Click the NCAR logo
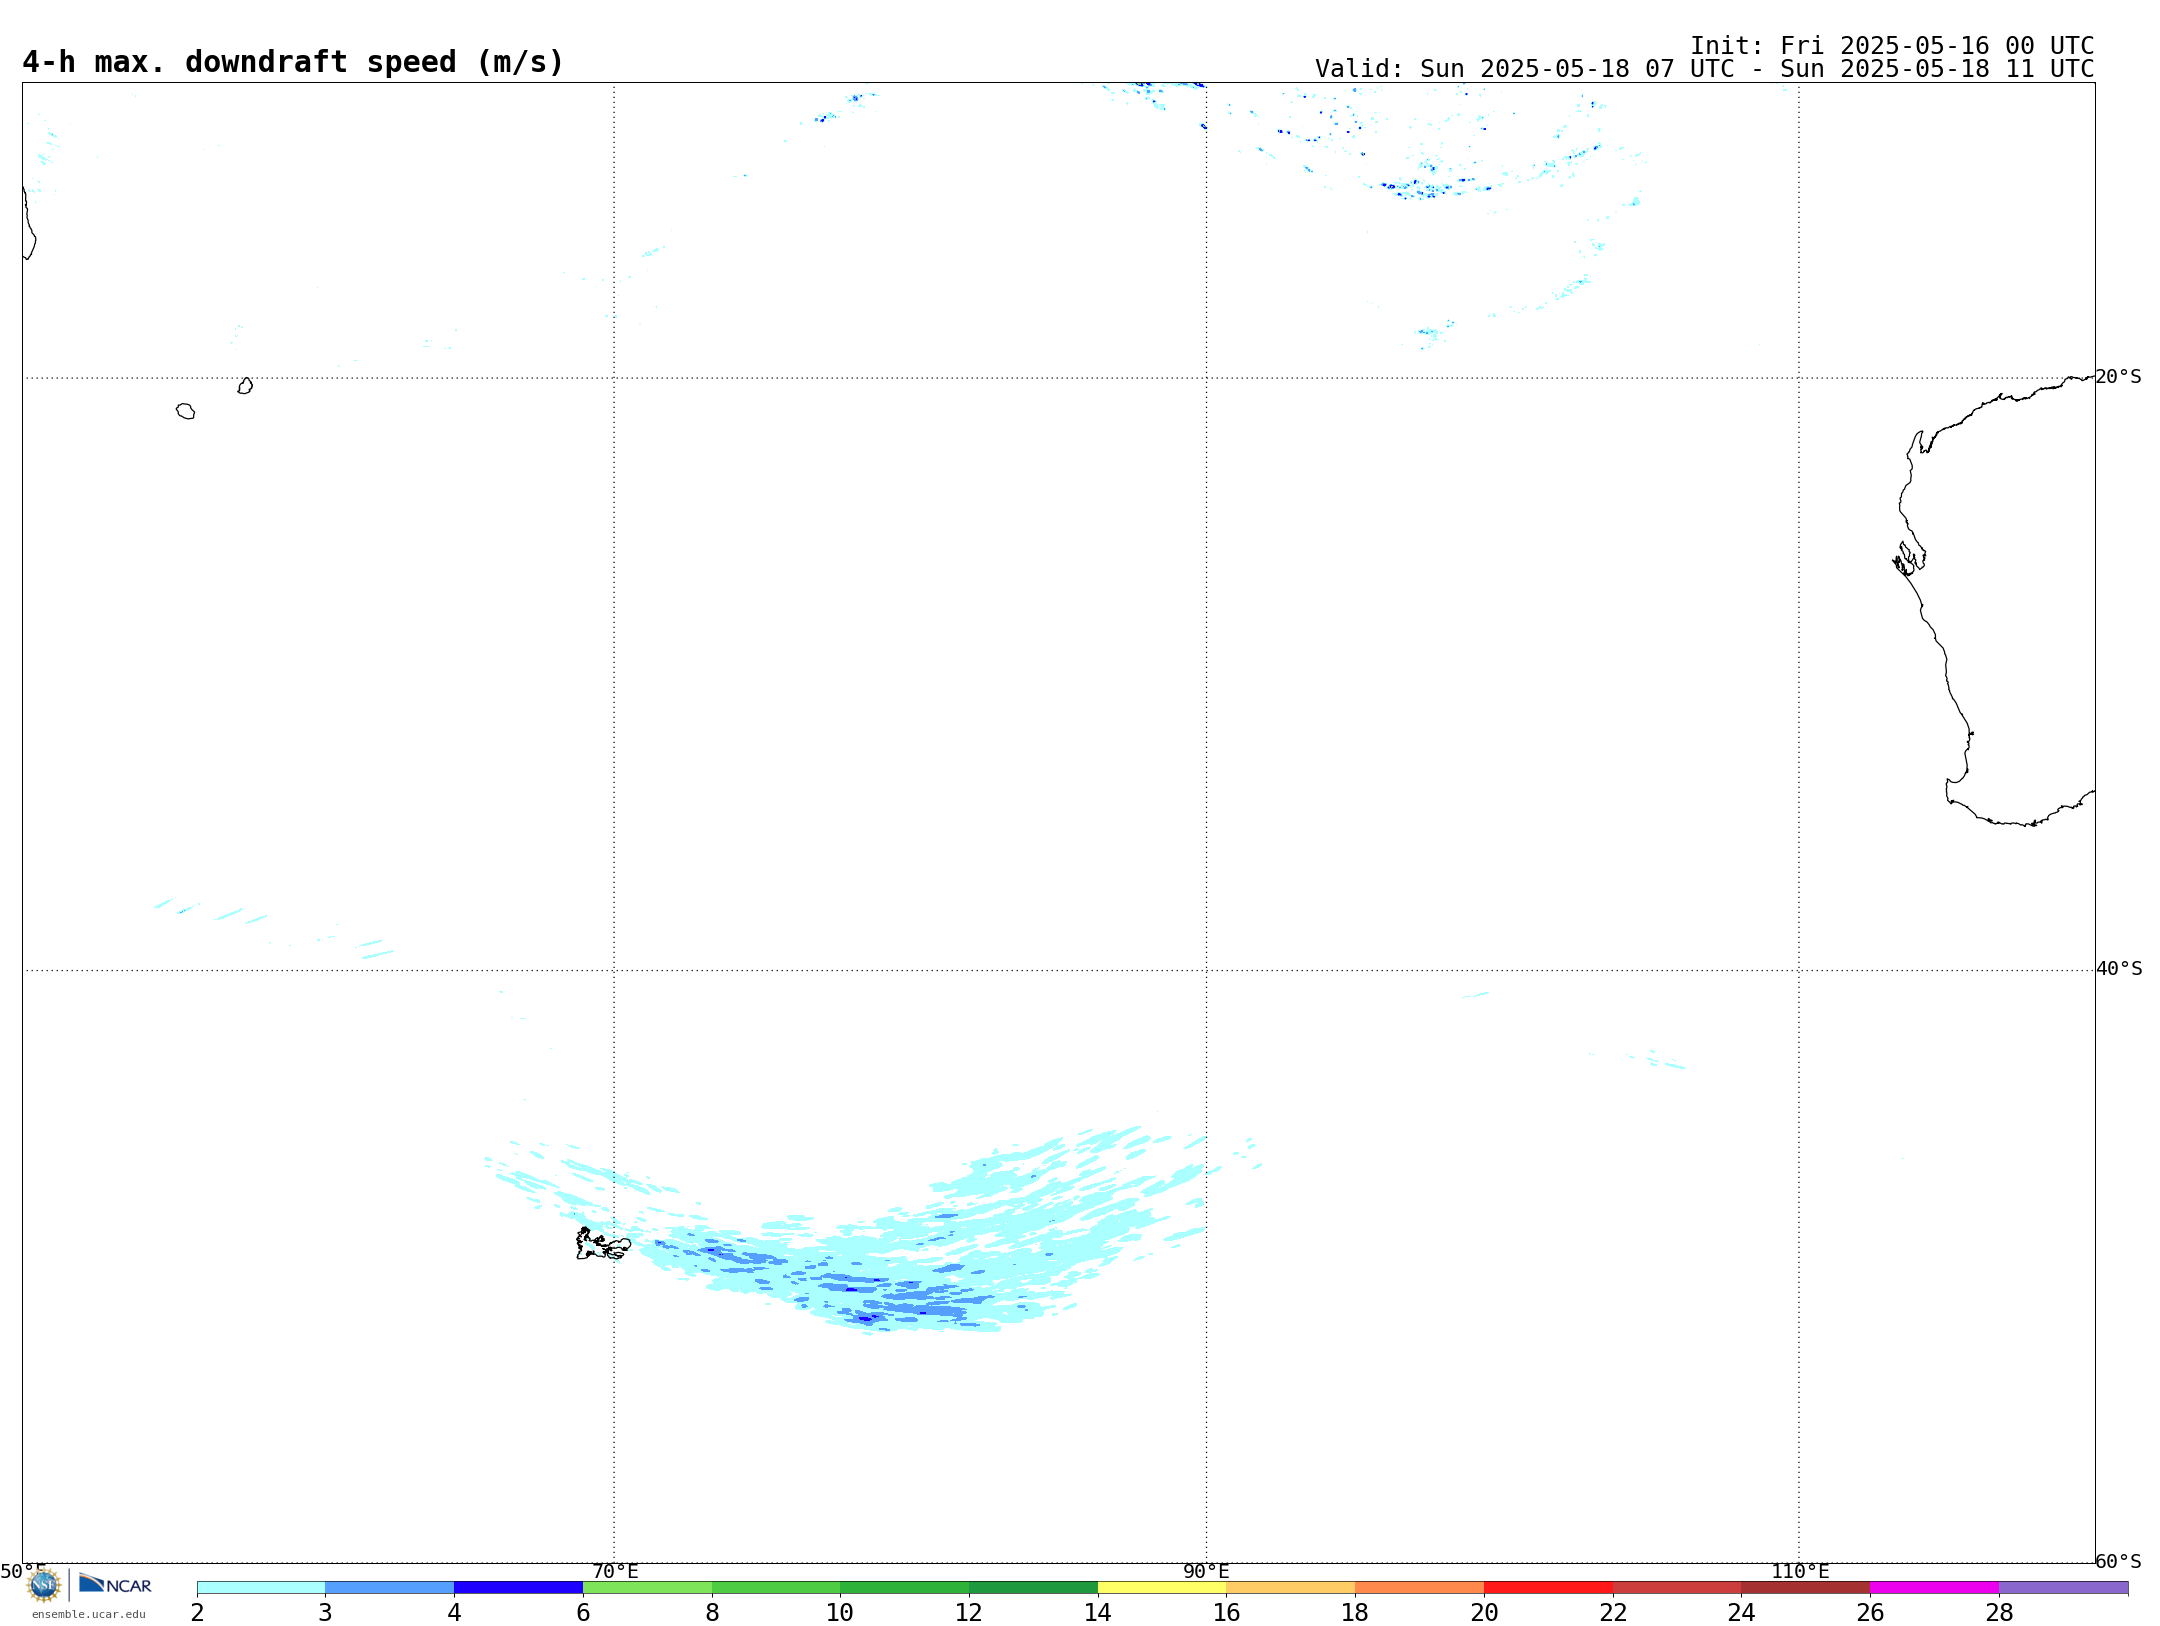 115,1584
